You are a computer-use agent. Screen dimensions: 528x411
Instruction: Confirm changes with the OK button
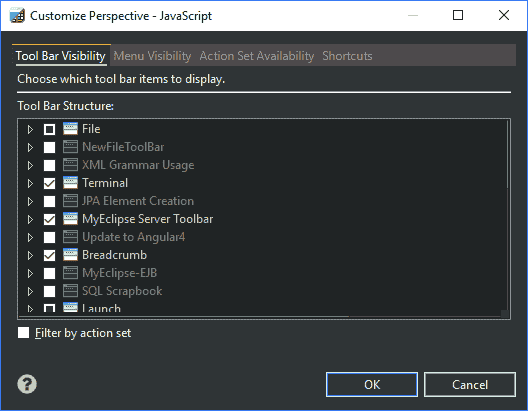pos(372,384)
